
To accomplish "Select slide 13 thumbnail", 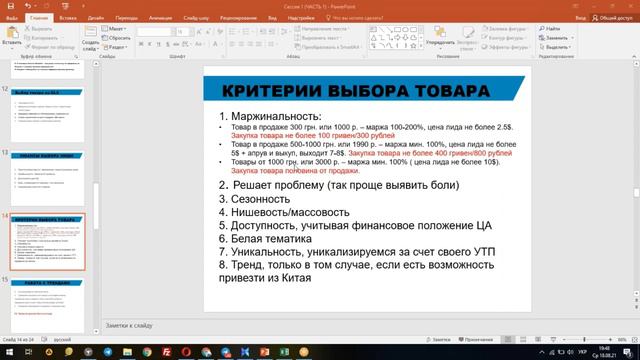I will 47,179.
